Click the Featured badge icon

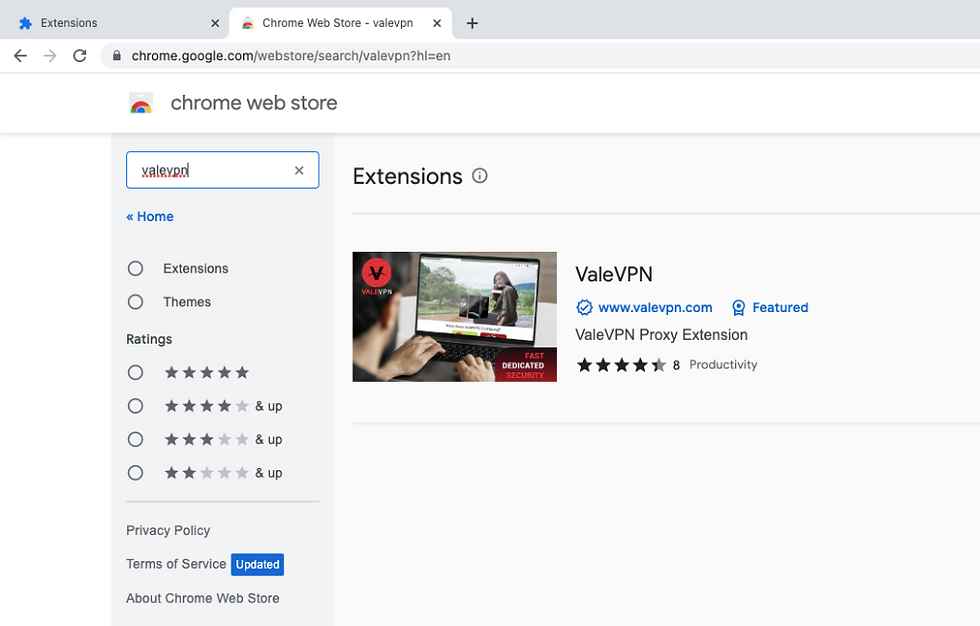pos(738,307)
